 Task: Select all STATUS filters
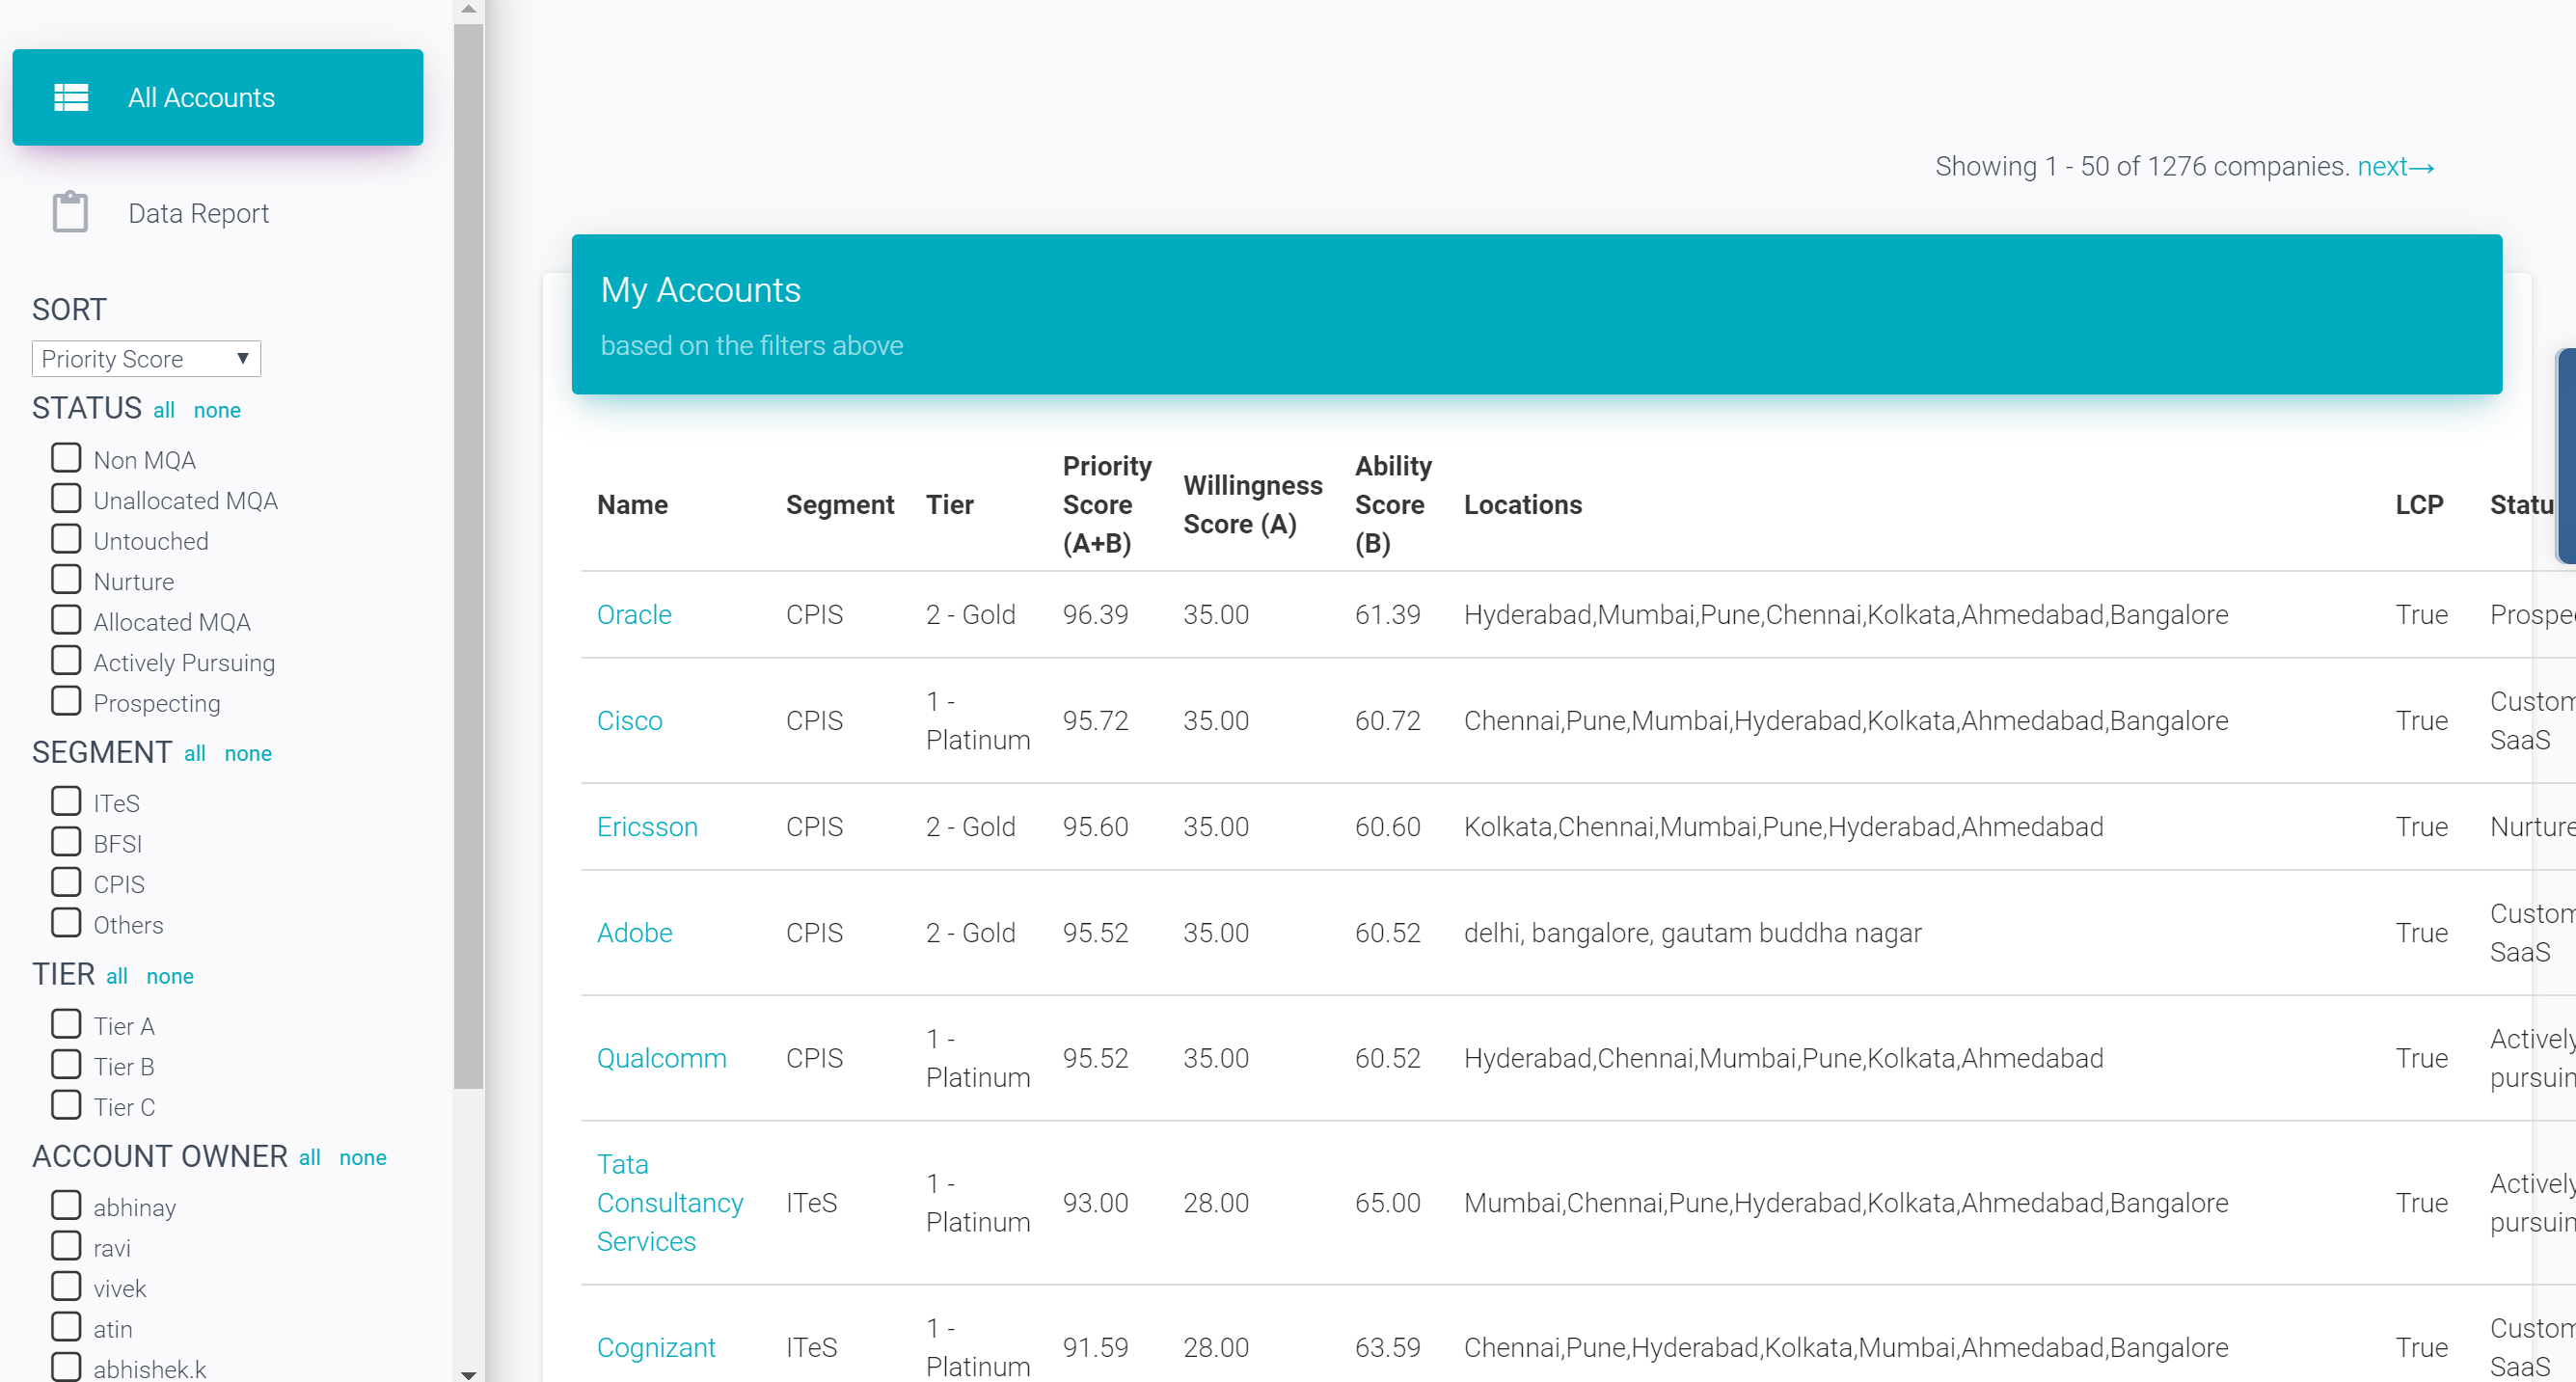click(164, 410)
